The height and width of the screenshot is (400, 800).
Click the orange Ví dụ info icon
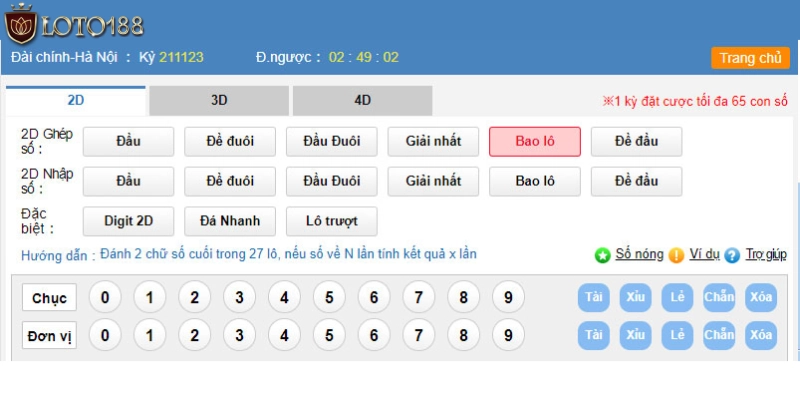676,255
